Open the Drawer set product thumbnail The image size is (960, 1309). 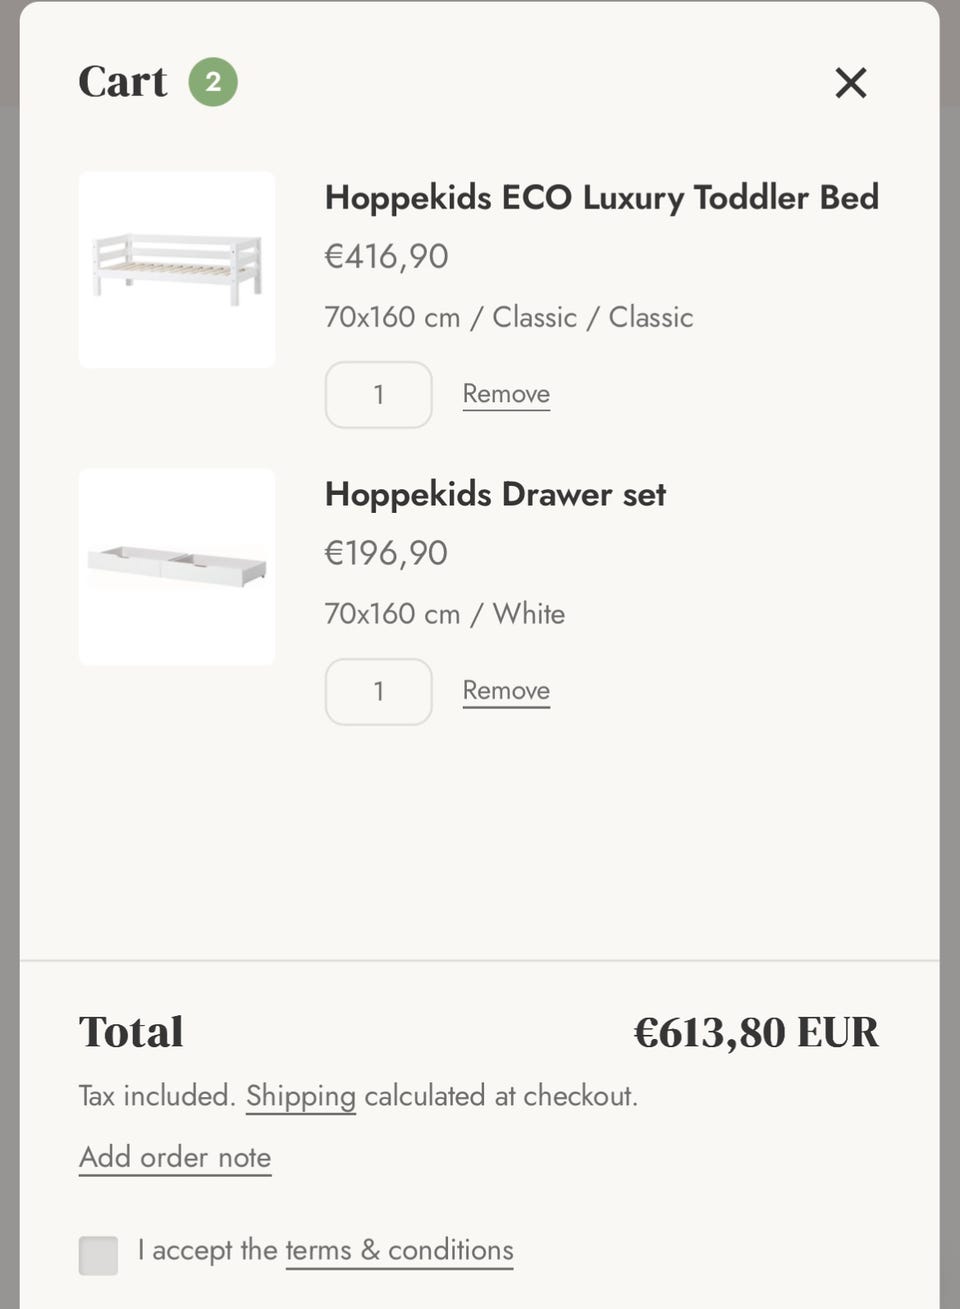click(177, 567)
